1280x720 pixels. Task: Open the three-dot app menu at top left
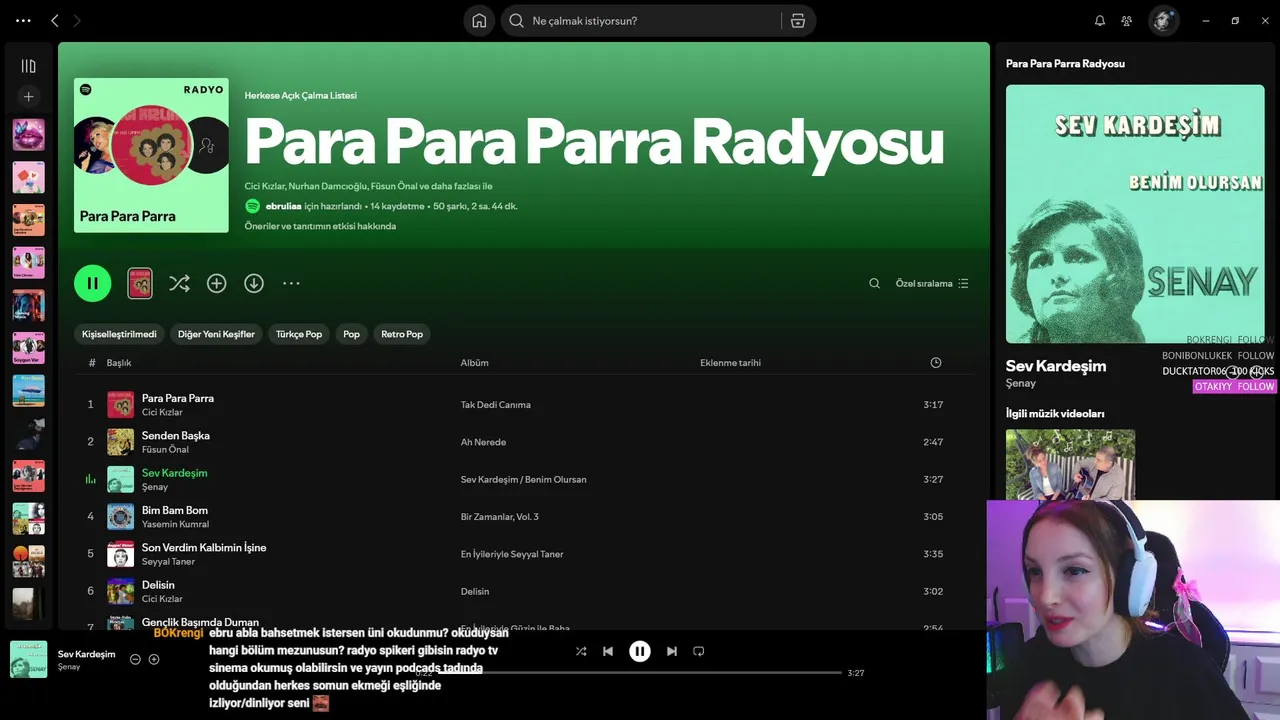click(24, 20)
